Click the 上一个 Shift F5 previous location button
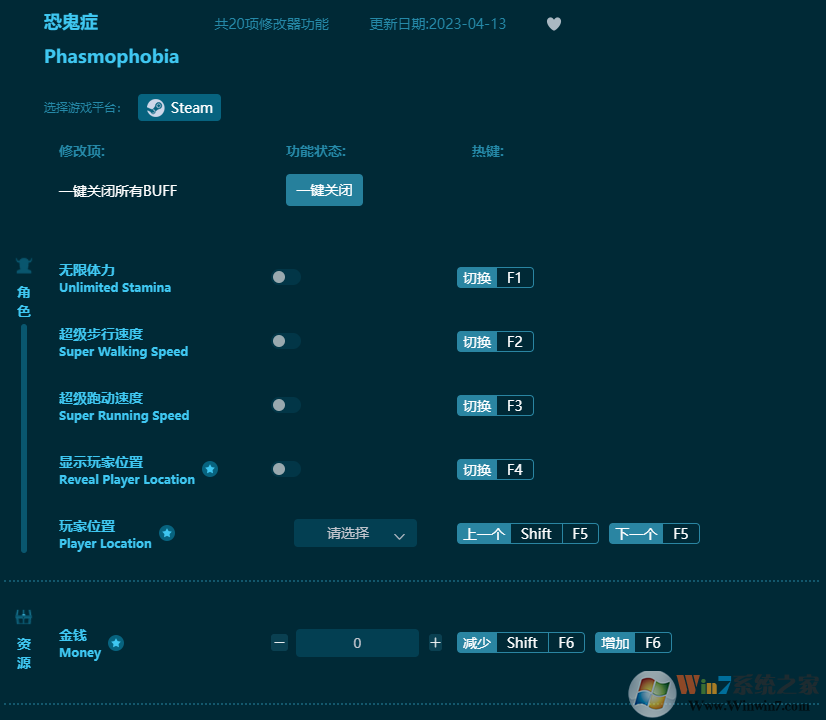Viewport: 826px width, 720px height. tap(527, 533)
